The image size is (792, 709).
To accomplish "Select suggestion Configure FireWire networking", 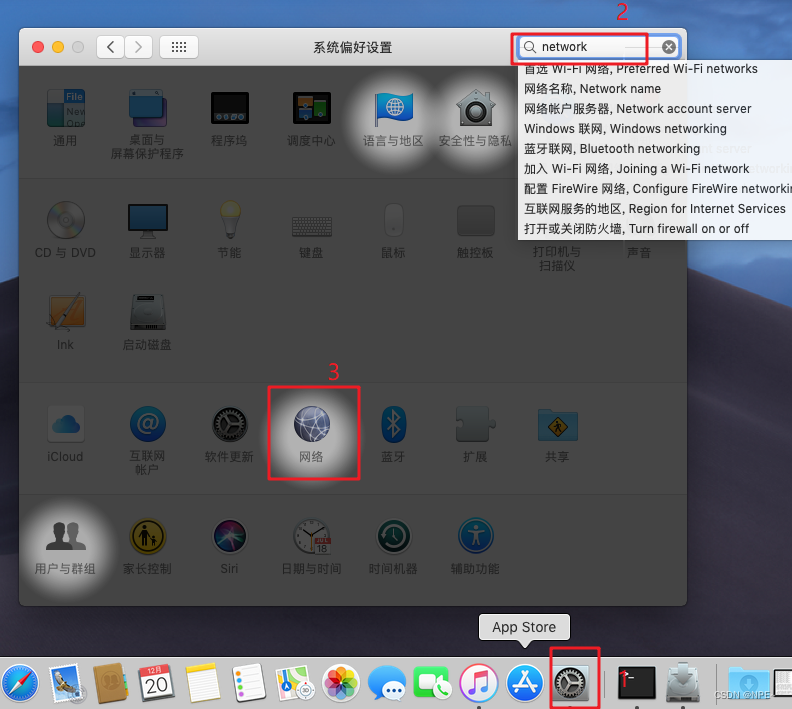I will point(657,189).
